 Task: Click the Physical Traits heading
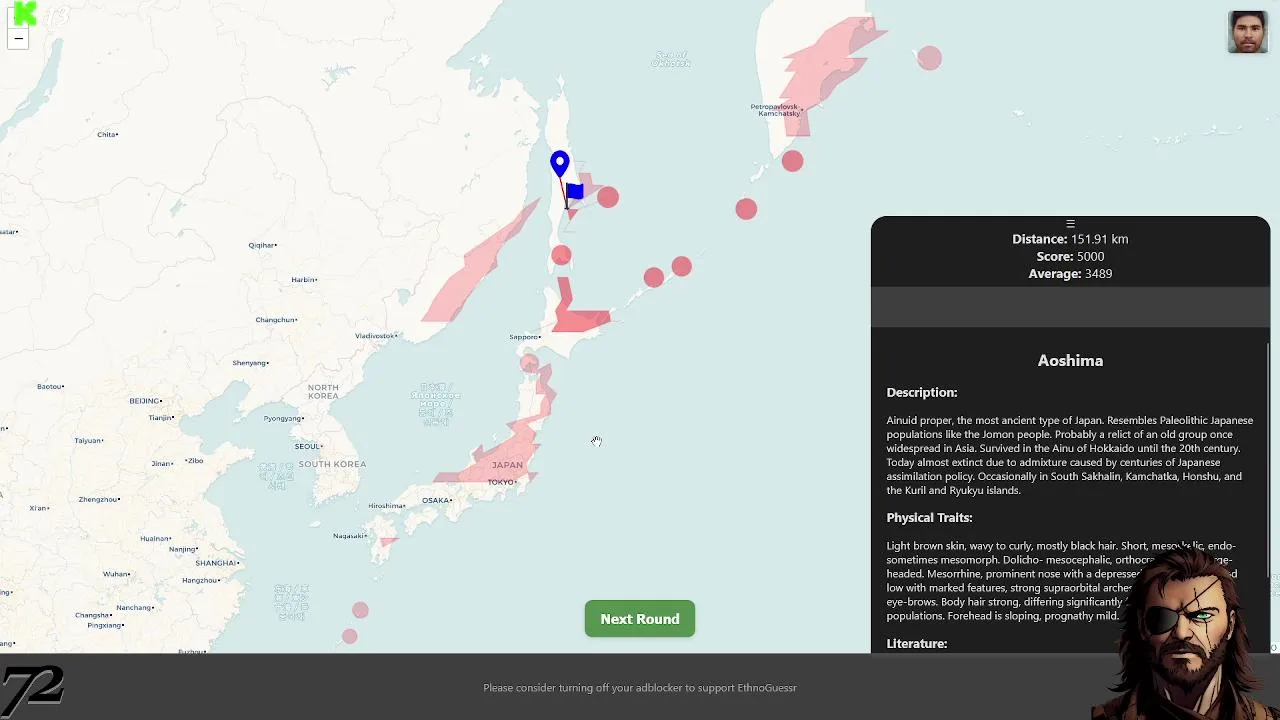929,517
